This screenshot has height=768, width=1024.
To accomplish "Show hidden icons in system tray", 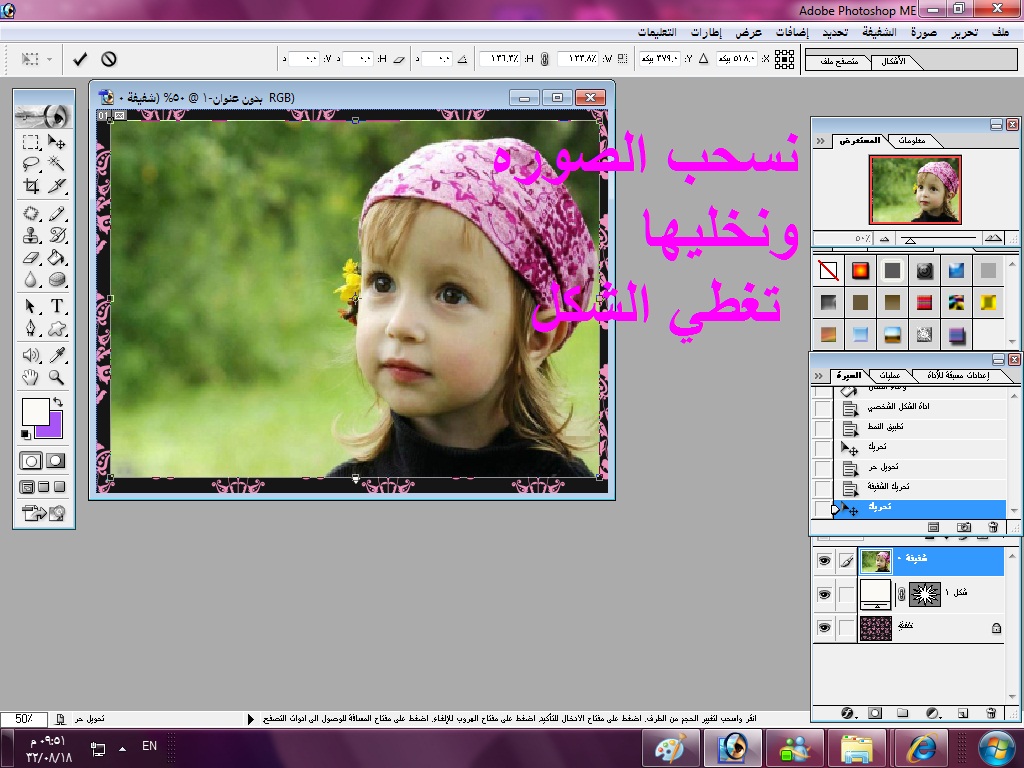I will tap(122, 748).
